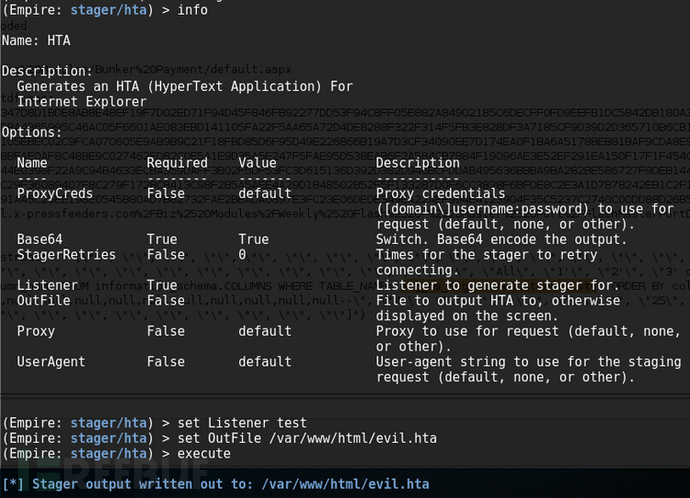Click 'User-agent string to use for the staging' text

click(529, 362)
